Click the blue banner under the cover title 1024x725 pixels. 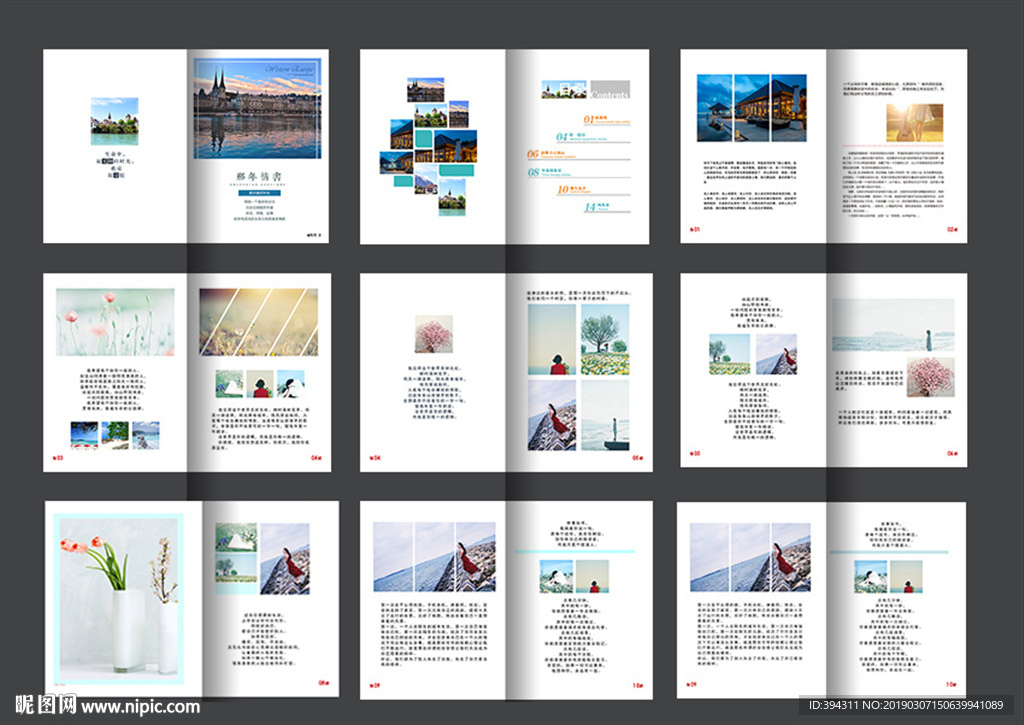[x=257, y=192]
